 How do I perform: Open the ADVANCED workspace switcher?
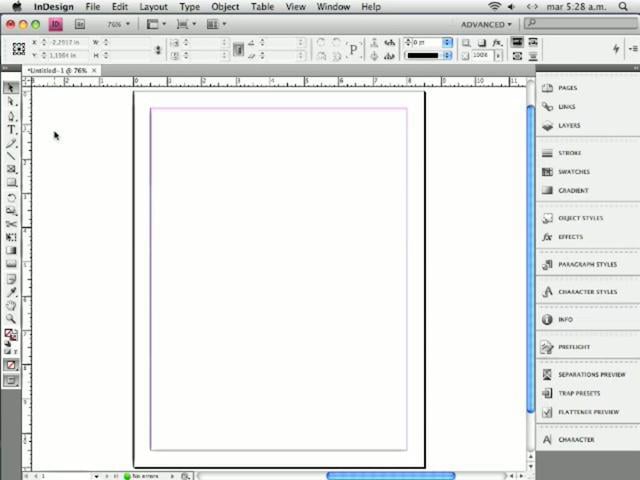click(x=486, y=24)
